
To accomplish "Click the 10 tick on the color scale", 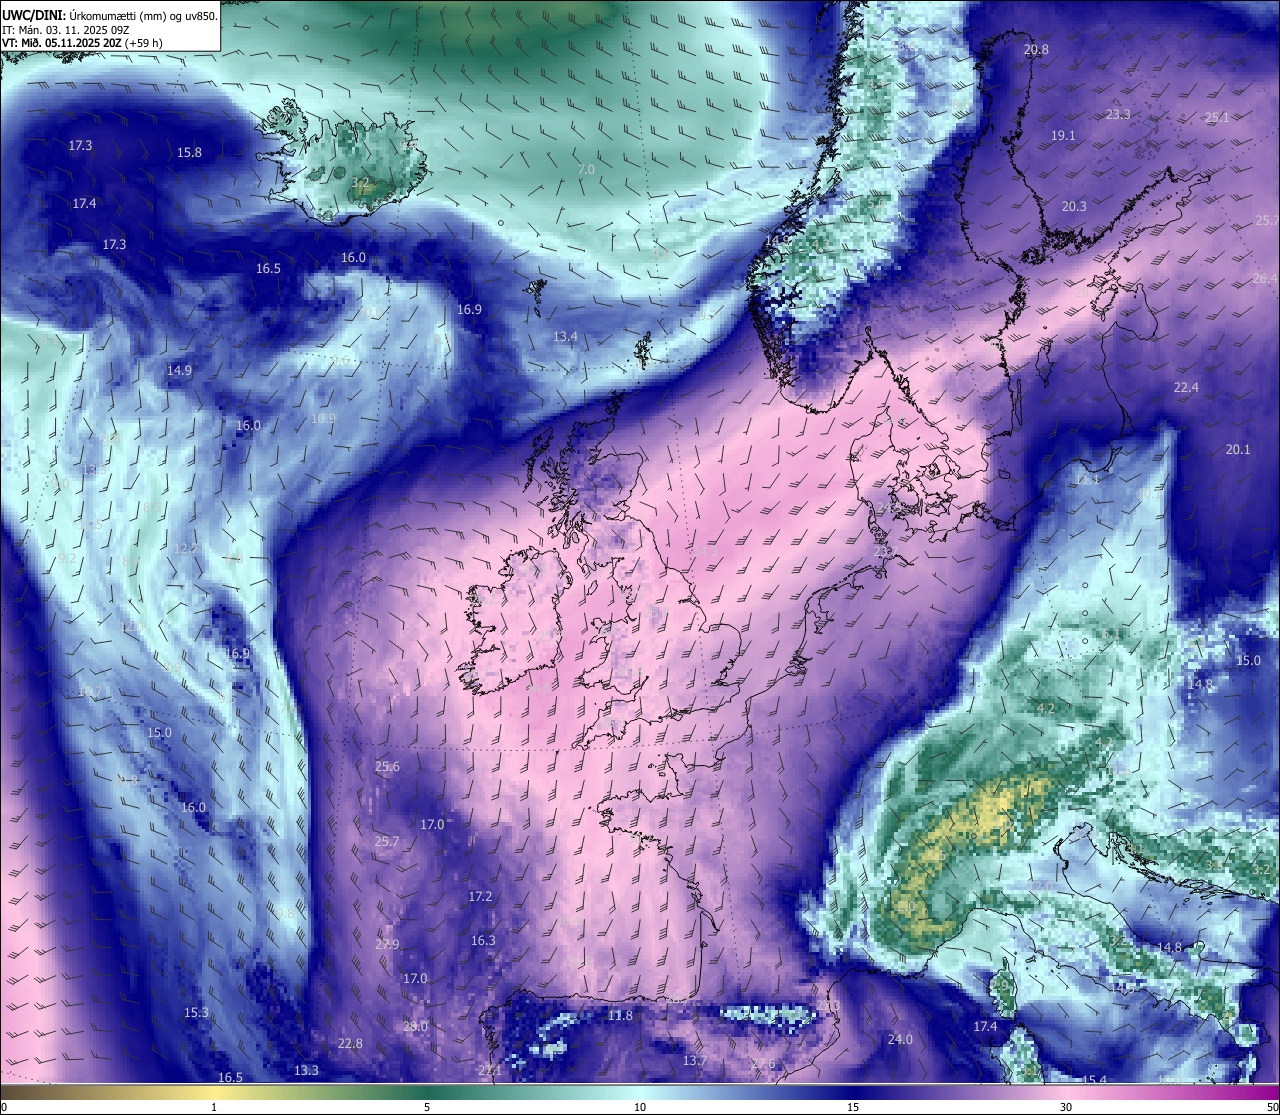I will tap(640, 1107).
